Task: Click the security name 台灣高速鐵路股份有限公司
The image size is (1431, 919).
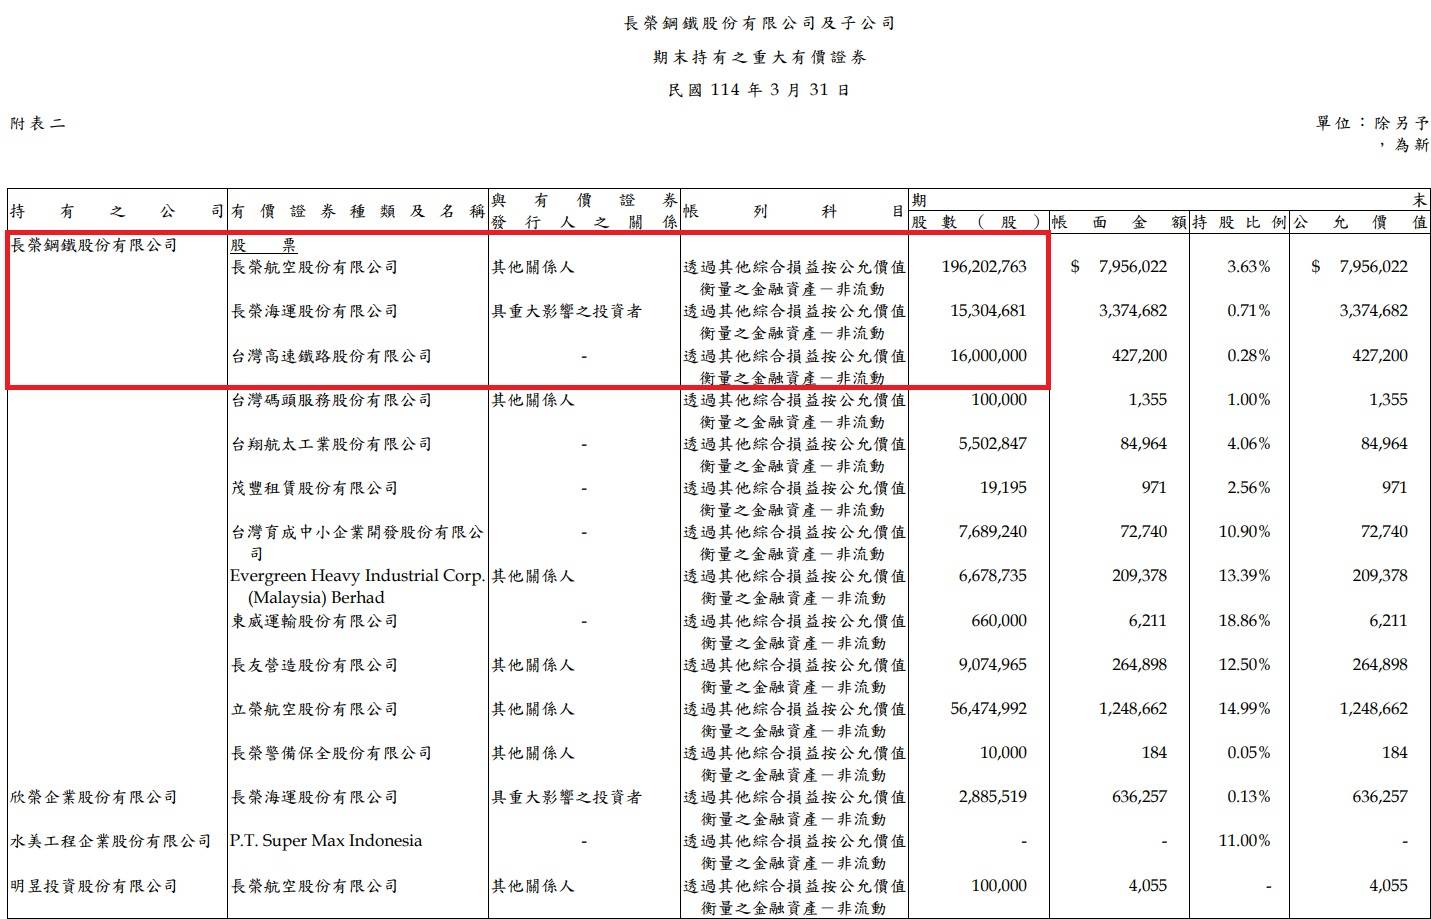Action: 331,356
